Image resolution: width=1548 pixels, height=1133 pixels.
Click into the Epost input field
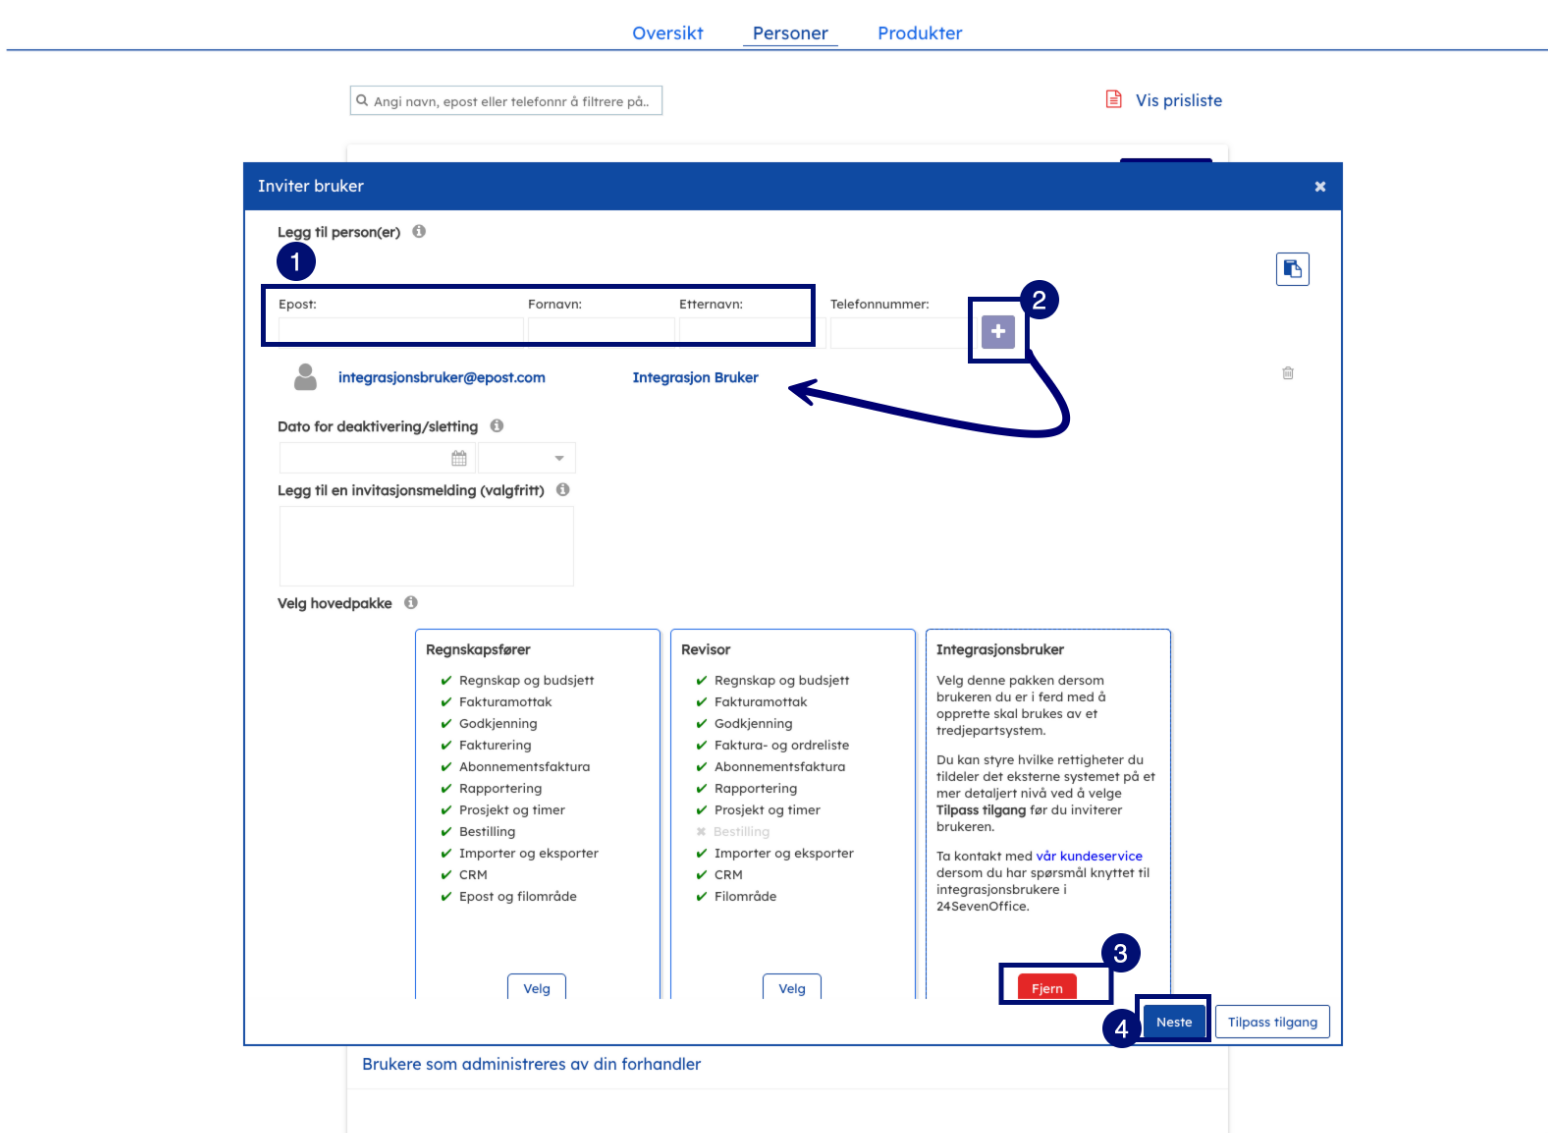click(x=400, y=331)
